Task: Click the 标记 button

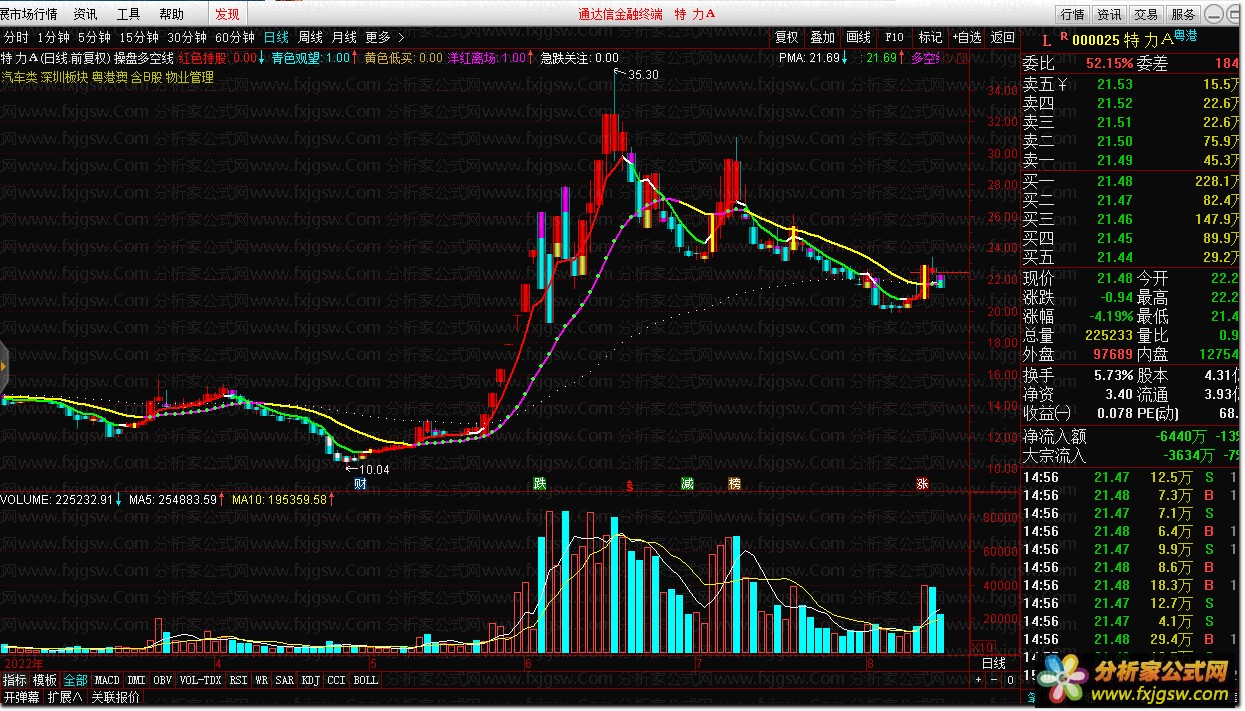Action: pyautogui.click(x=931, y=37)
